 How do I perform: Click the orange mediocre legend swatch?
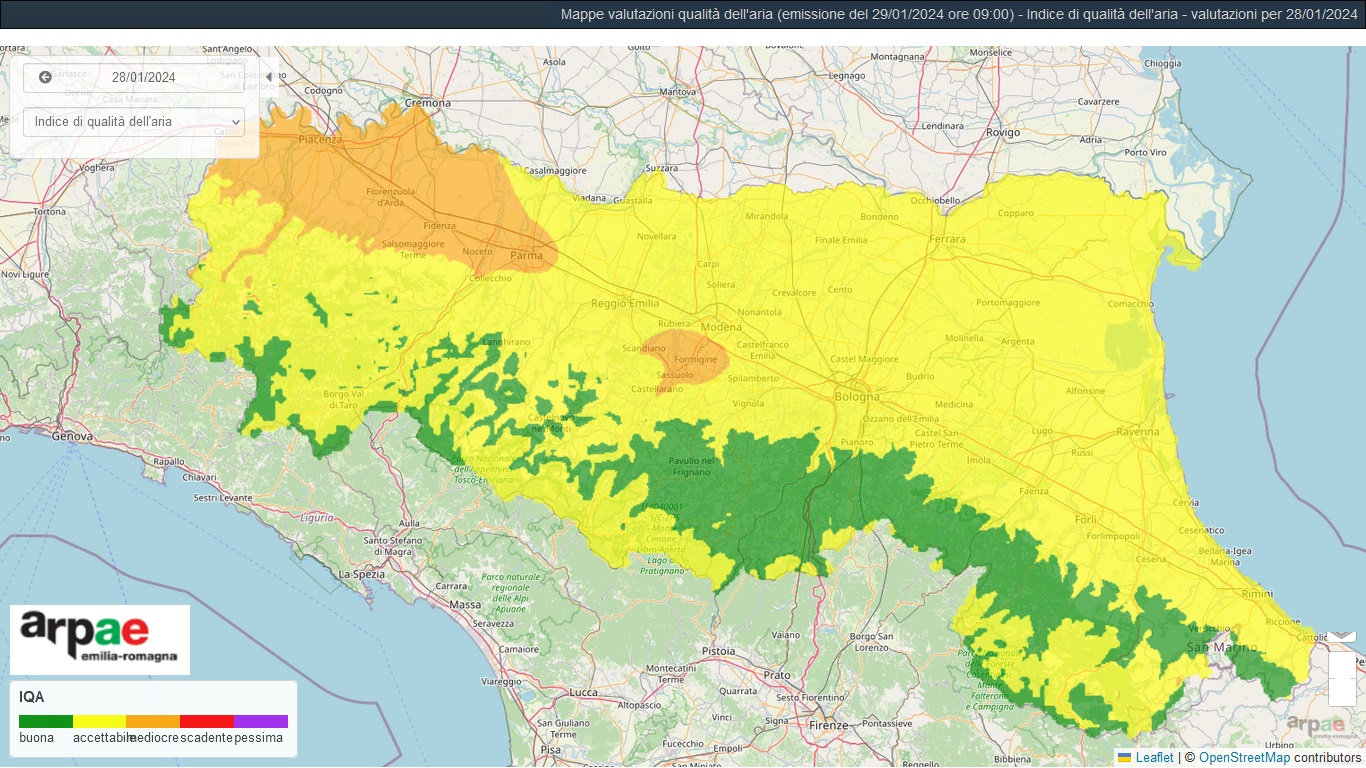point(153,721)
